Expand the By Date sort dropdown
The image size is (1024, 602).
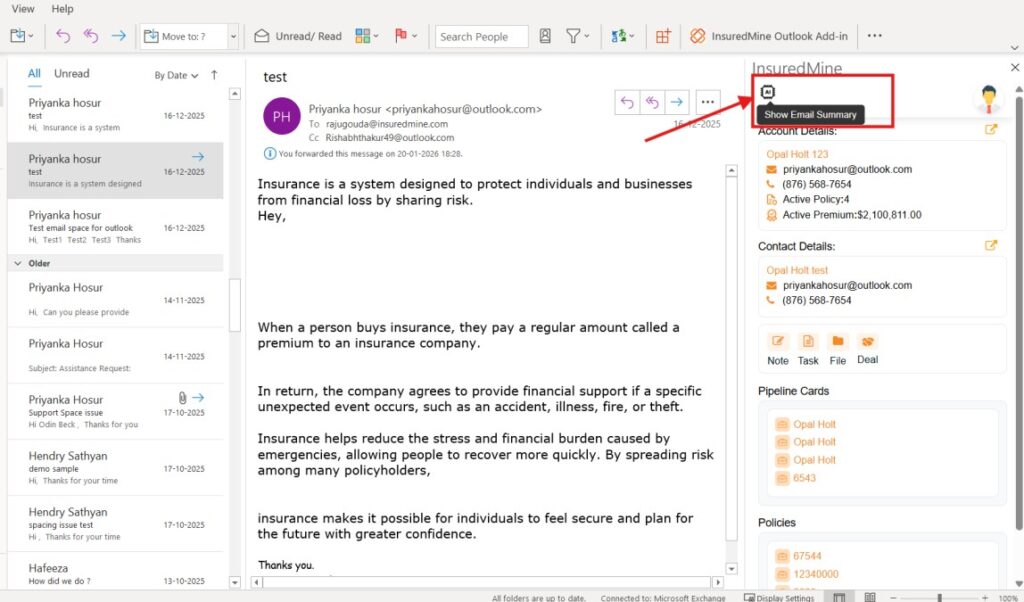tap(176, 75)
